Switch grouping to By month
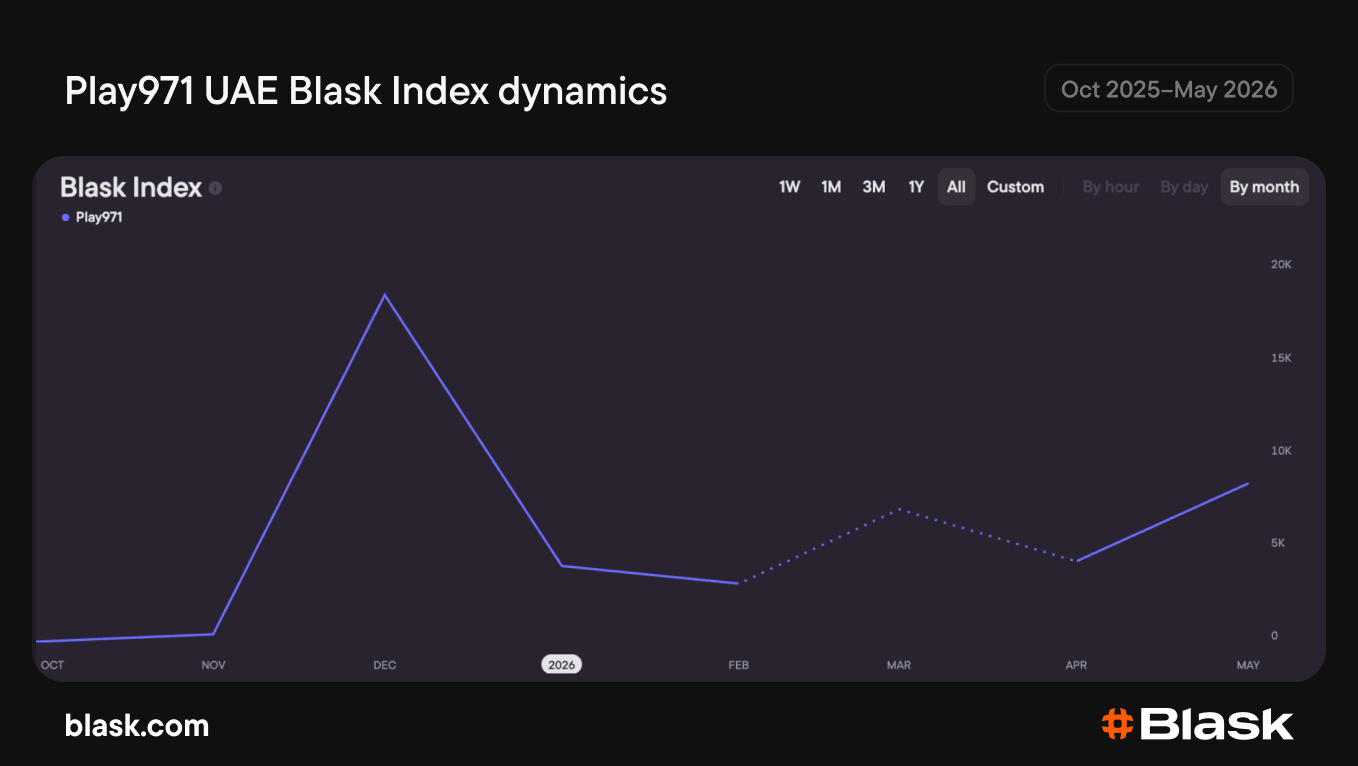The image size is (1358, 766). click(x=1264, y=187)
